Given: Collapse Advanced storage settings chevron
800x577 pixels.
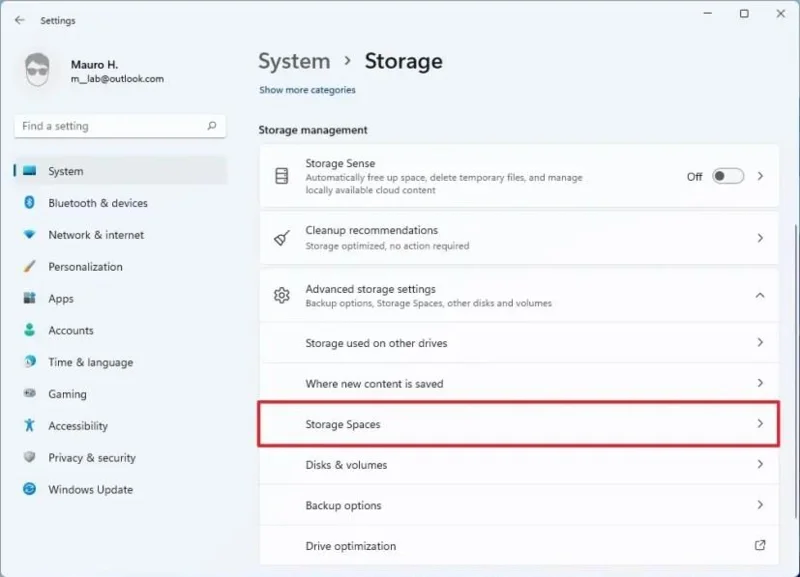Looking at the screenshot, I should pyautogui.click(x=760, y=295).
